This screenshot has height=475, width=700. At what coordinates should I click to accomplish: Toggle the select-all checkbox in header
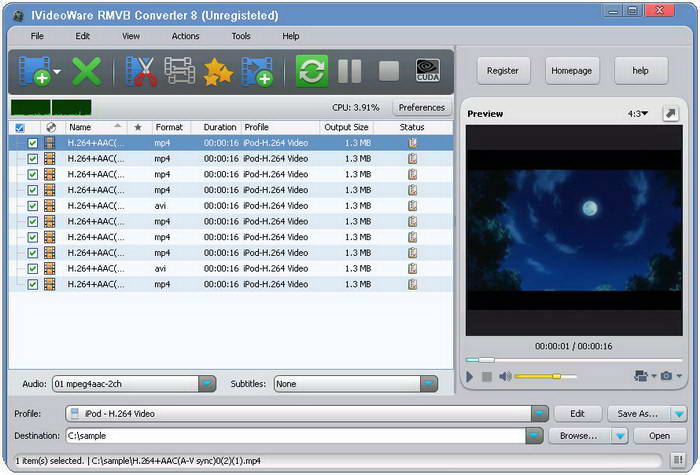(20, 128)
